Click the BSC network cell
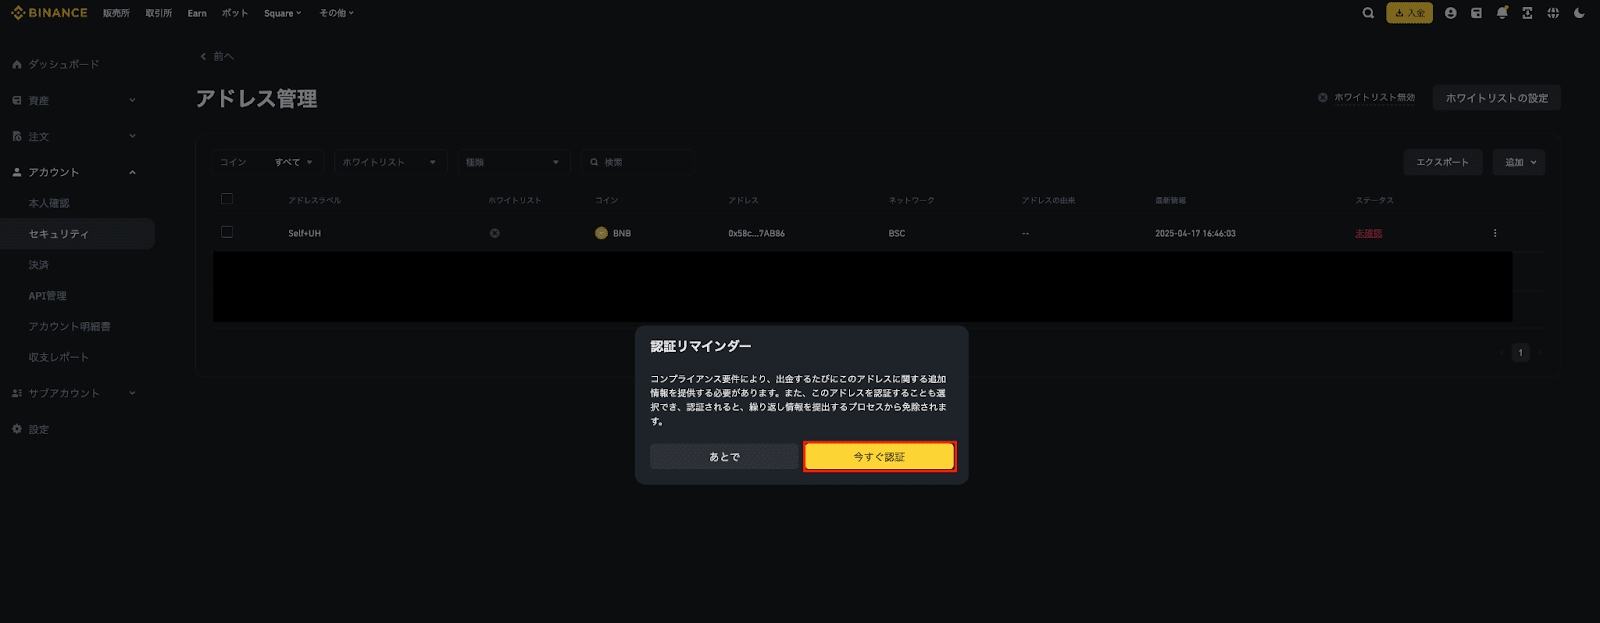This screenshot has height=623, width=1600. (897, 233)
